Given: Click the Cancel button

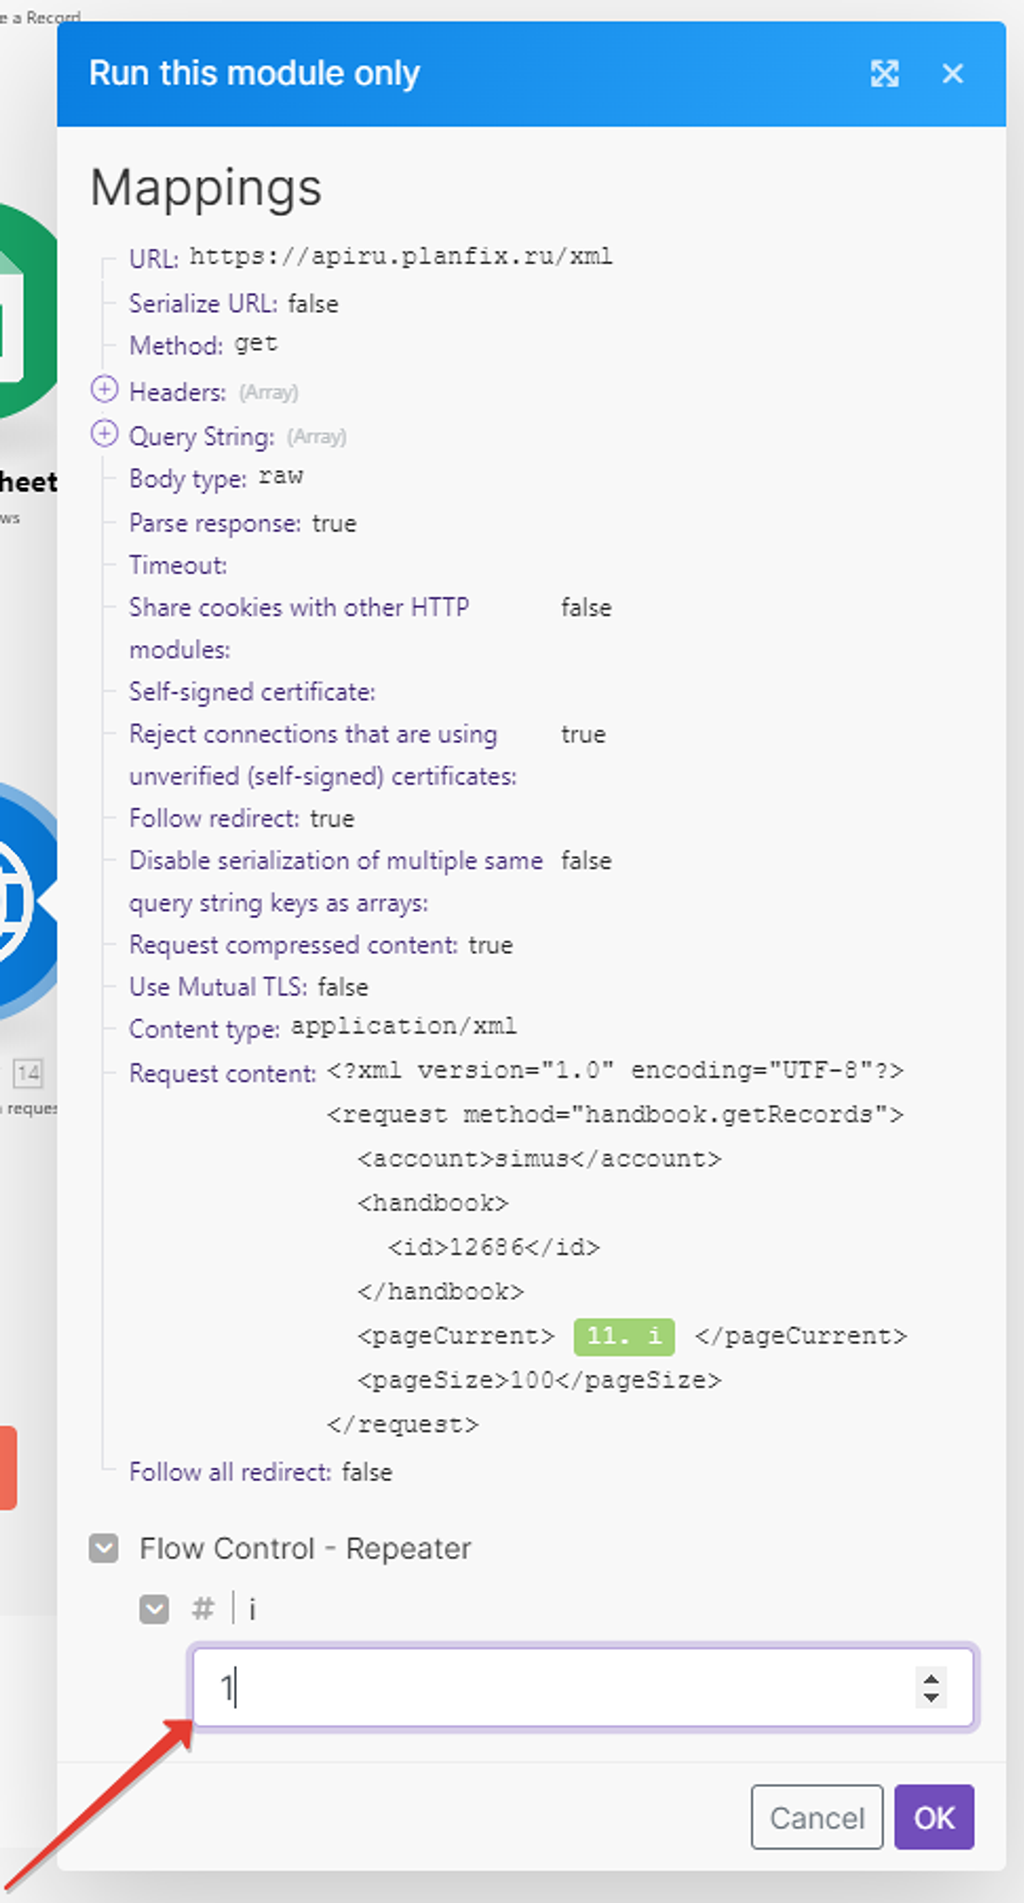Looking at the screenshot, I should (817, 1817).
